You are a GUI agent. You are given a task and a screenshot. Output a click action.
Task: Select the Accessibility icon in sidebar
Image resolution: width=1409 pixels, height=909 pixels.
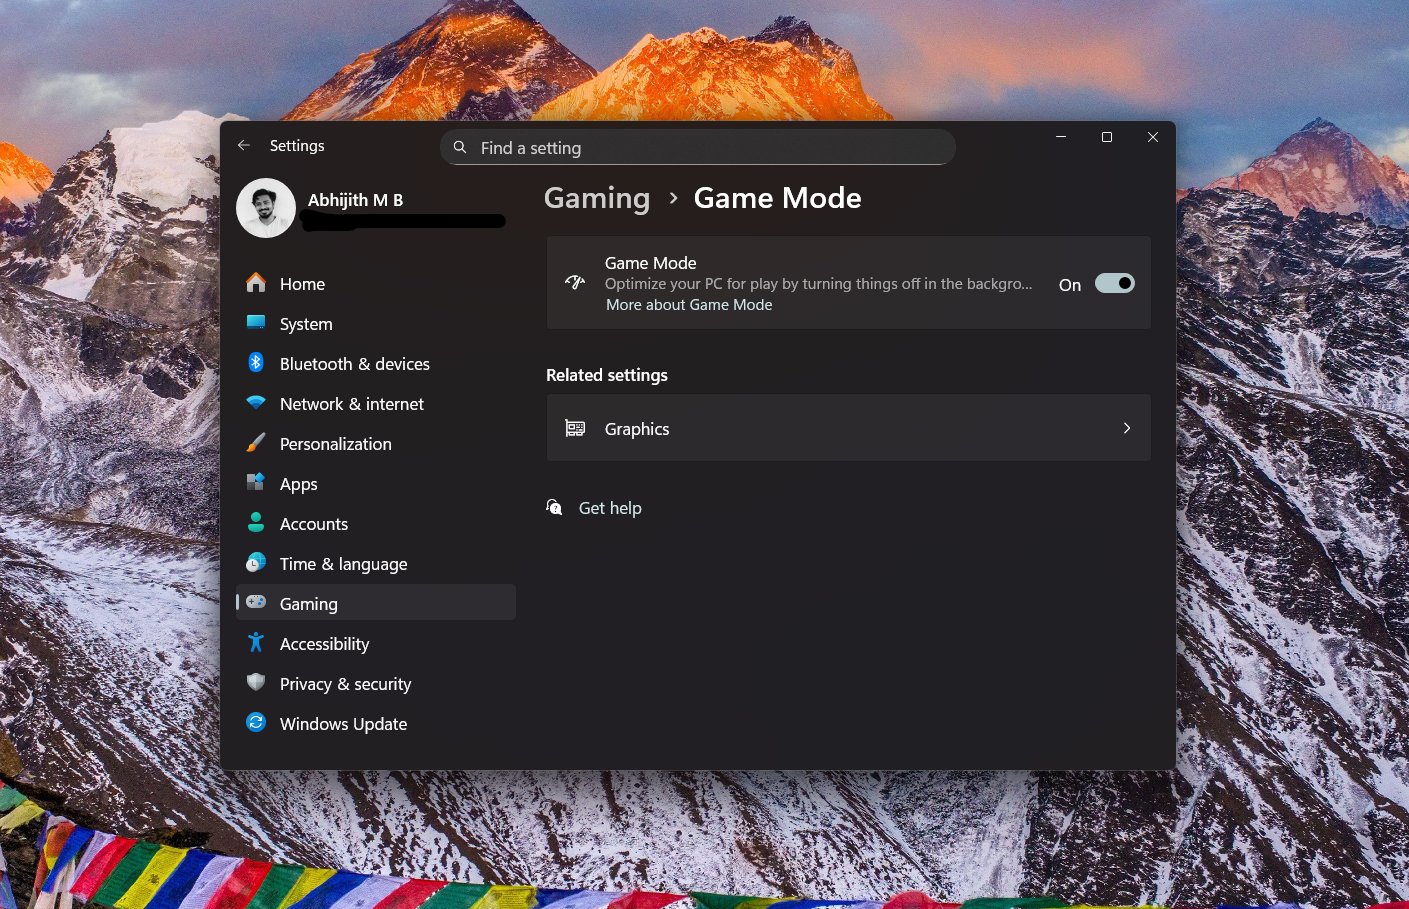[x=256, y=643]
